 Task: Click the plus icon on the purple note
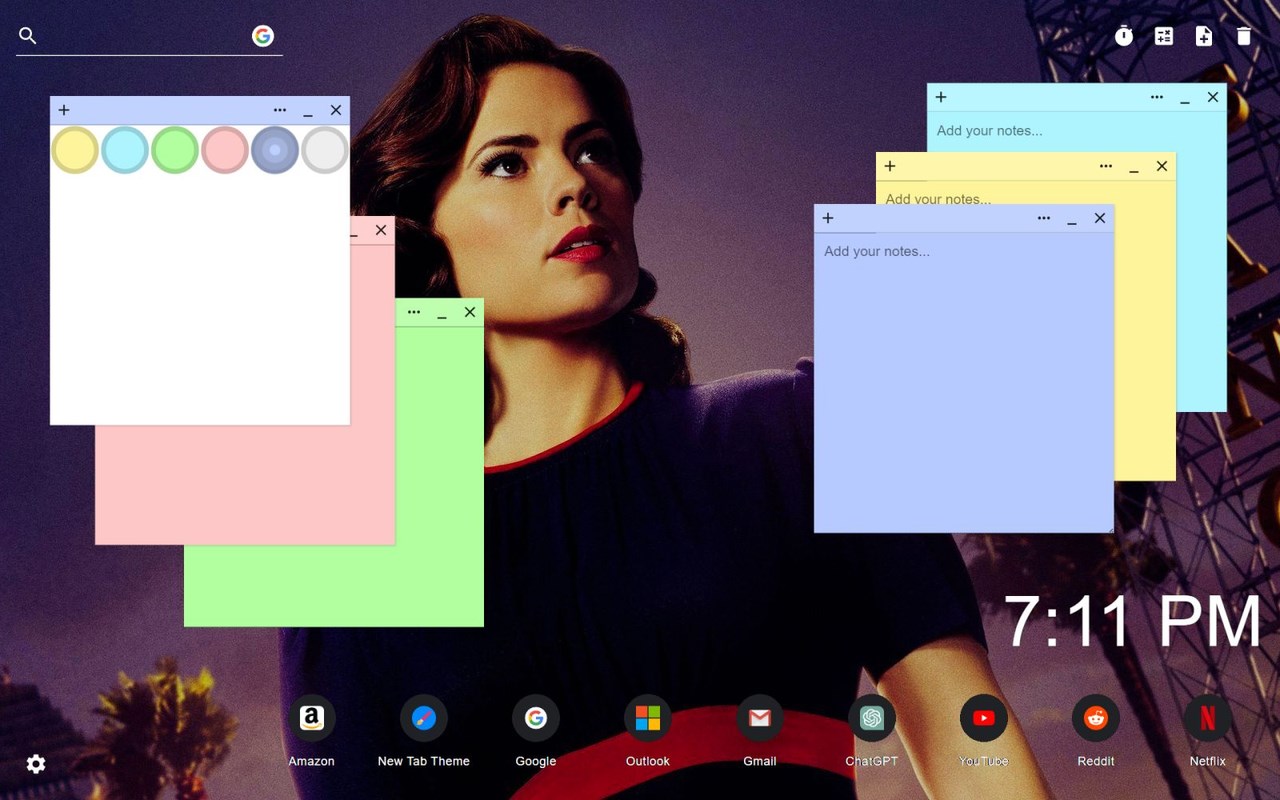[x=828, y=218]
